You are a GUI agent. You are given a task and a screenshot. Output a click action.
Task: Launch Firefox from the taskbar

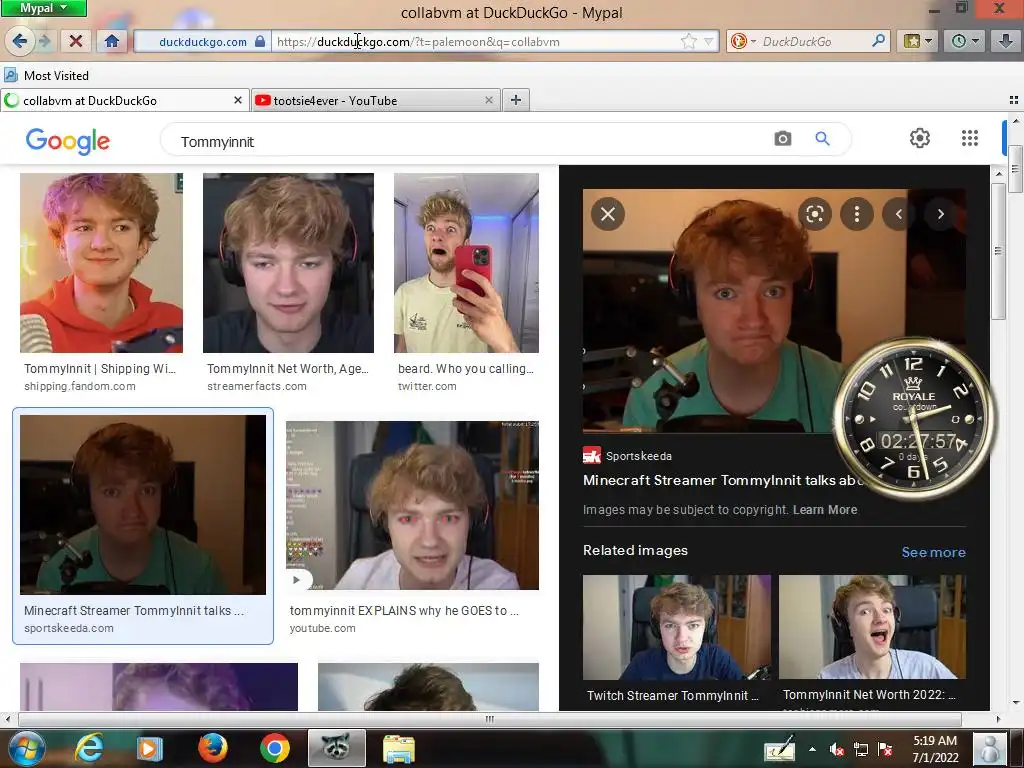tap(212, 748)
